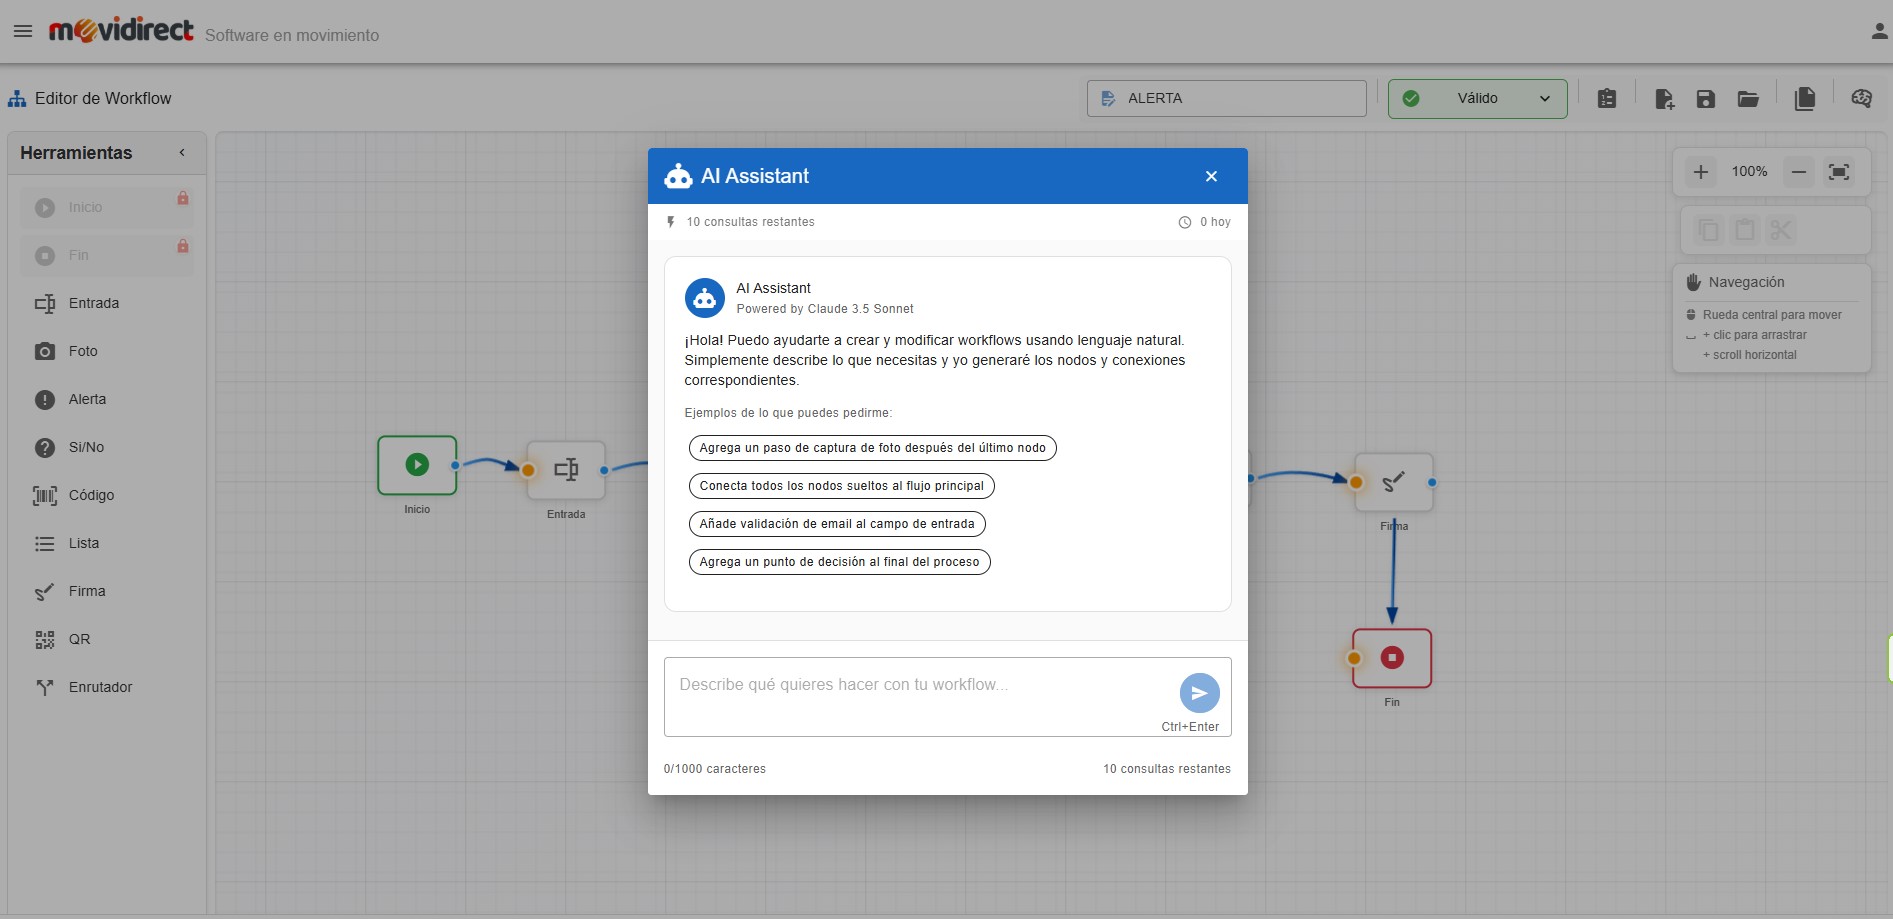Image resolution: width=1893 pixels, height=919 pixels.
Task: Select the Alerta tool
Action: click(107, 399)
